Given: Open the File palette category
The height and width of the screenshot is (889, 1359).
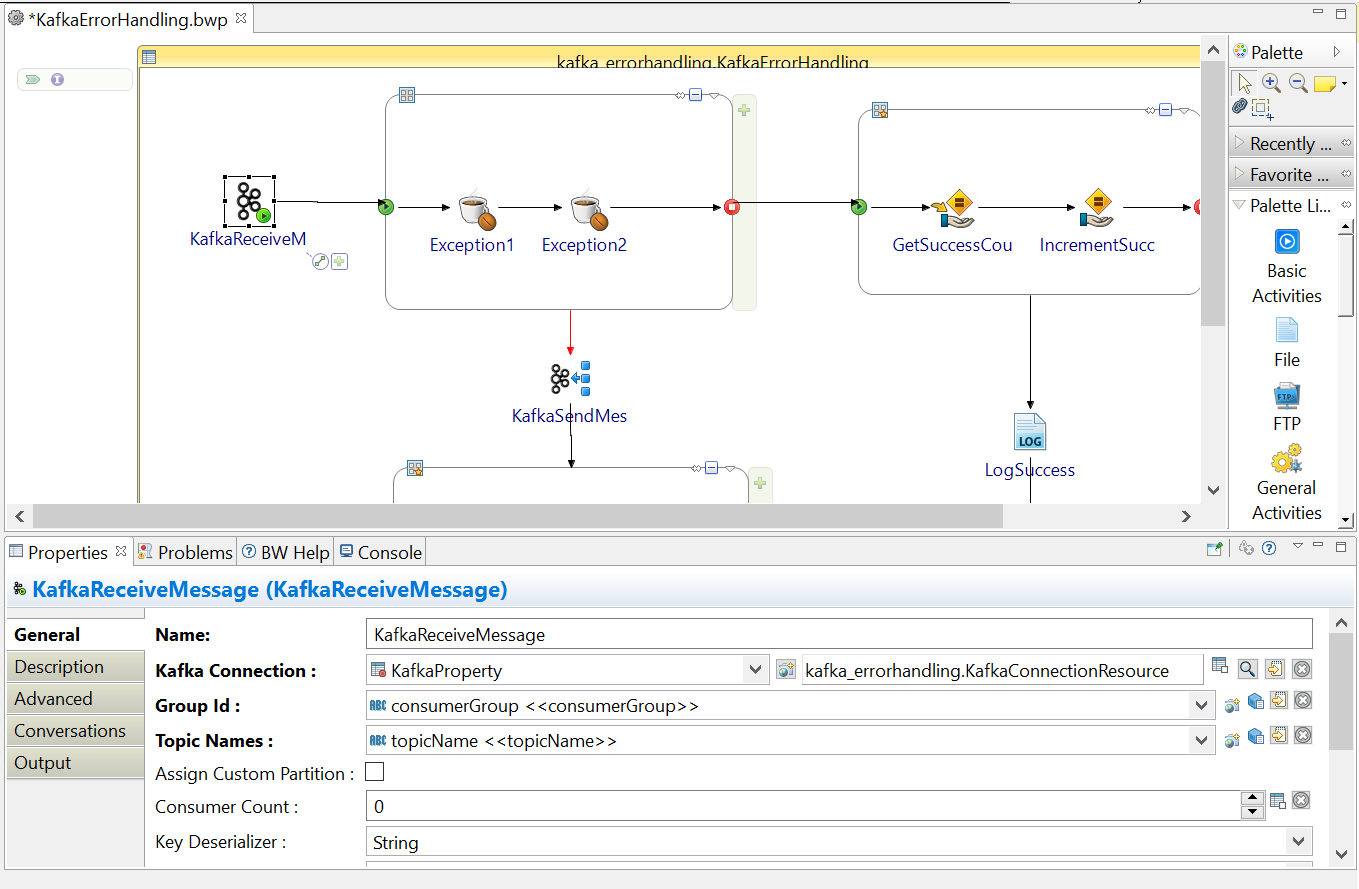Looking at the screenshot, I should click(1287, 343).
